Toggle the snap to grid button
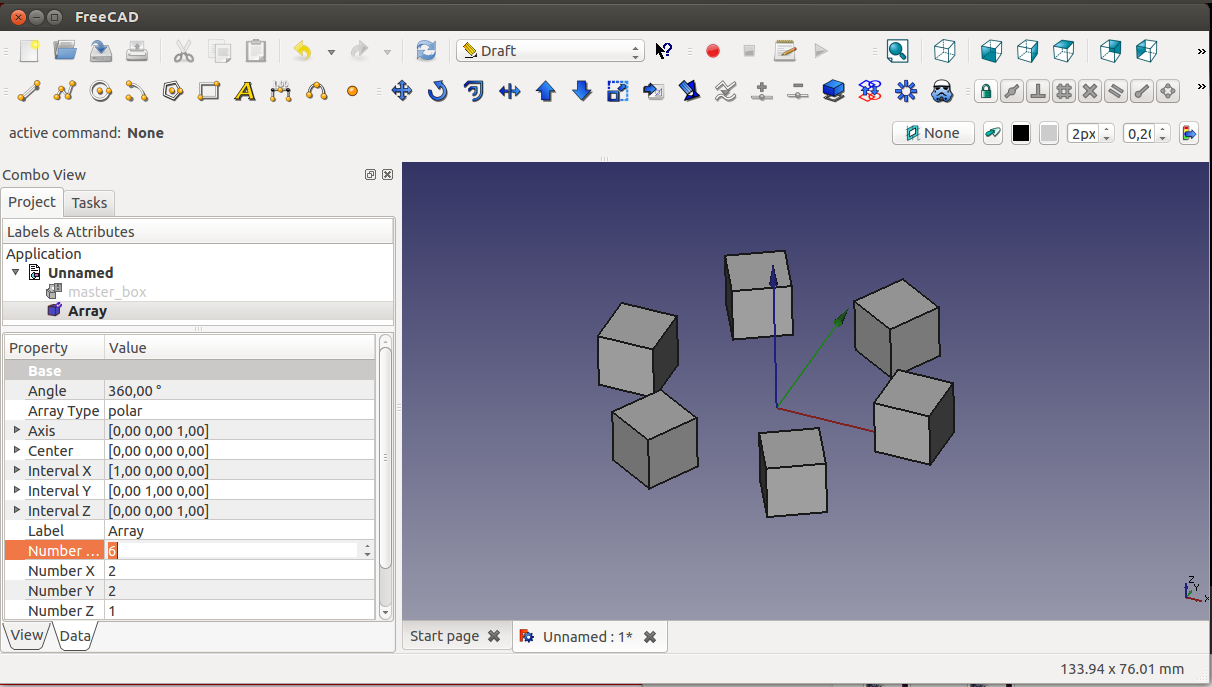This screenshot has width=1212, height=687. pos(1064,92)
